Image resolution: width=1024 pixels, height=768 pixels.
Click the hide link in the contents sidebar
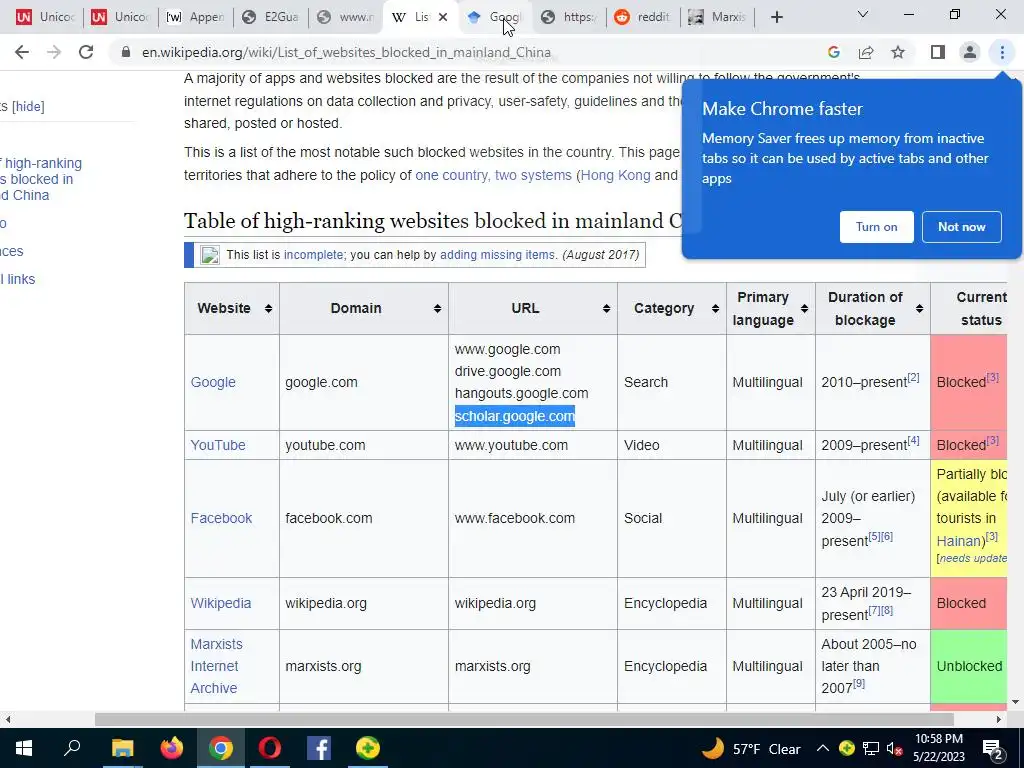(28, 106)
